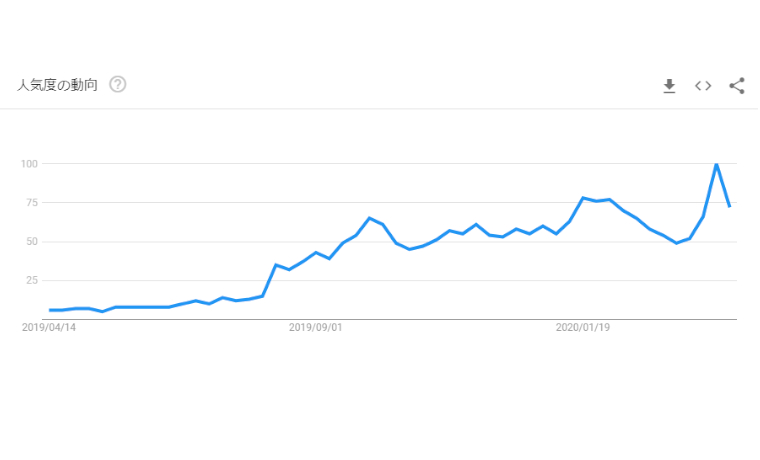Open the embed code icon

tap(703, 86)
